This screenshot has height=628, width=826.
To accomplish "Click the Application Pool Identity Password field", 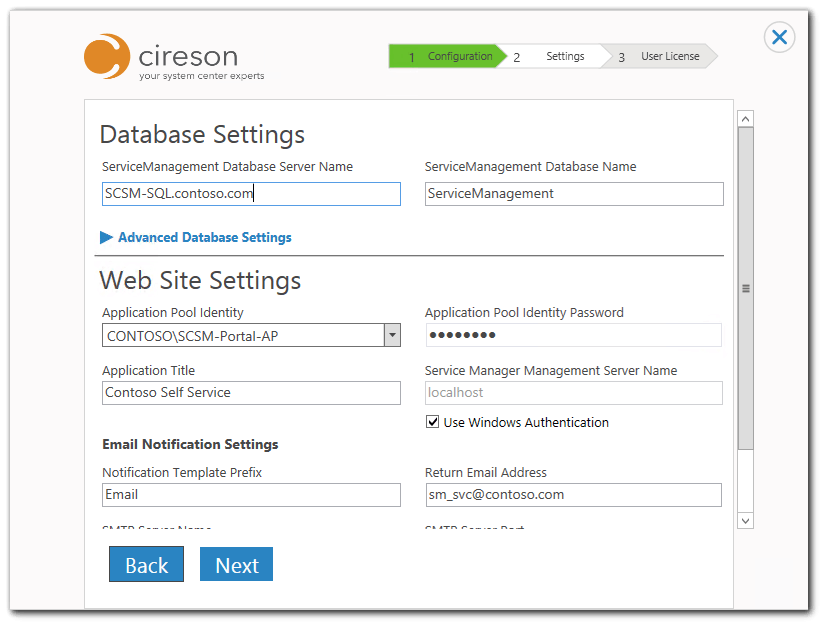I will tap(573, 335).
